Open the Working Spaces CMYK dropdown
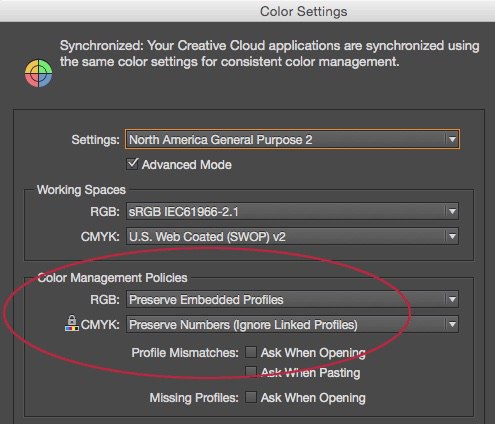495x424 pixels. [x=292, y=237]
